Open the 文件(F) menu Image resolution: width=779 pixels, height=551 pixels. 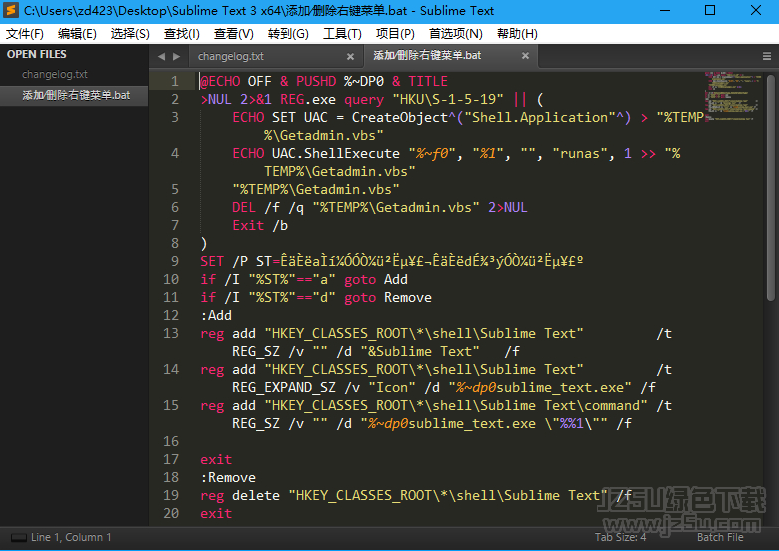tap(24, 34)
